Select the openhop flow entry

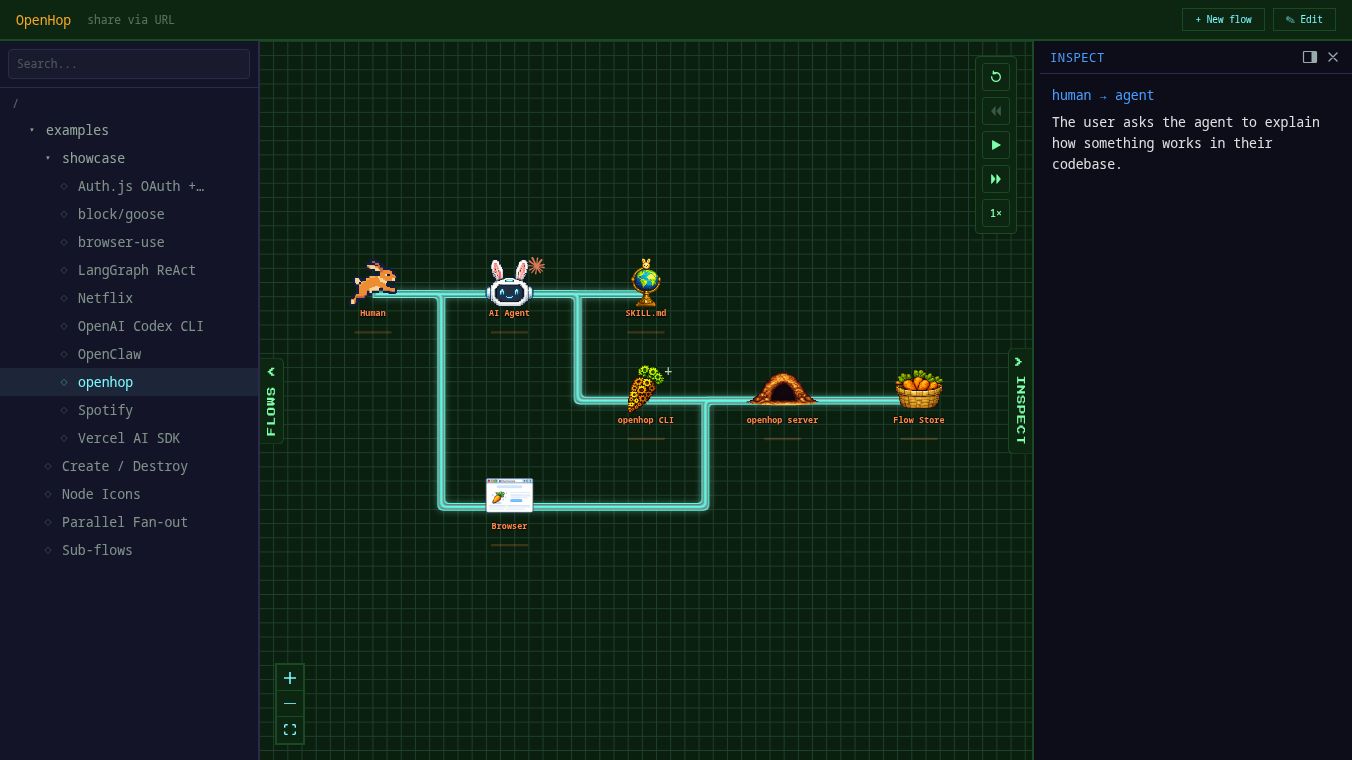(129, 382)
